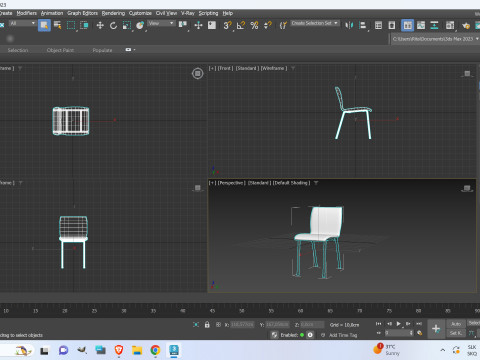
Task: Open Perspective Default Shading menu
Action: (292, 183)
